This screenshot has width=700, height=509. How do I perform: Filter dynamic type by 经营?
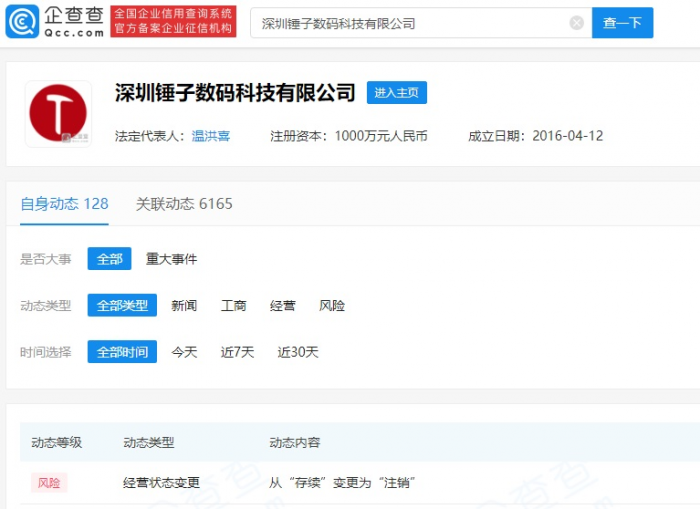(x=282, y=306)
